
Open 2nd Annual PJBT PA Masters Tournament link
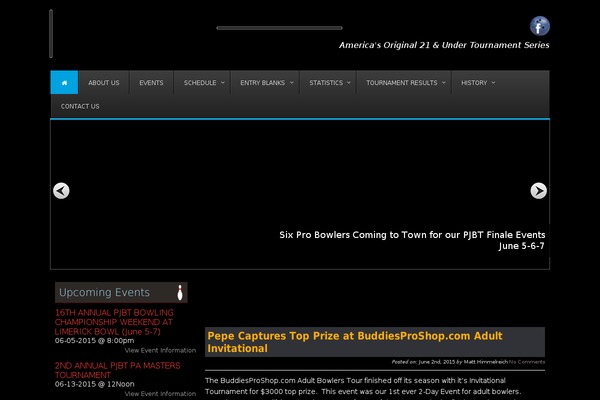click(x=117, y=370)
